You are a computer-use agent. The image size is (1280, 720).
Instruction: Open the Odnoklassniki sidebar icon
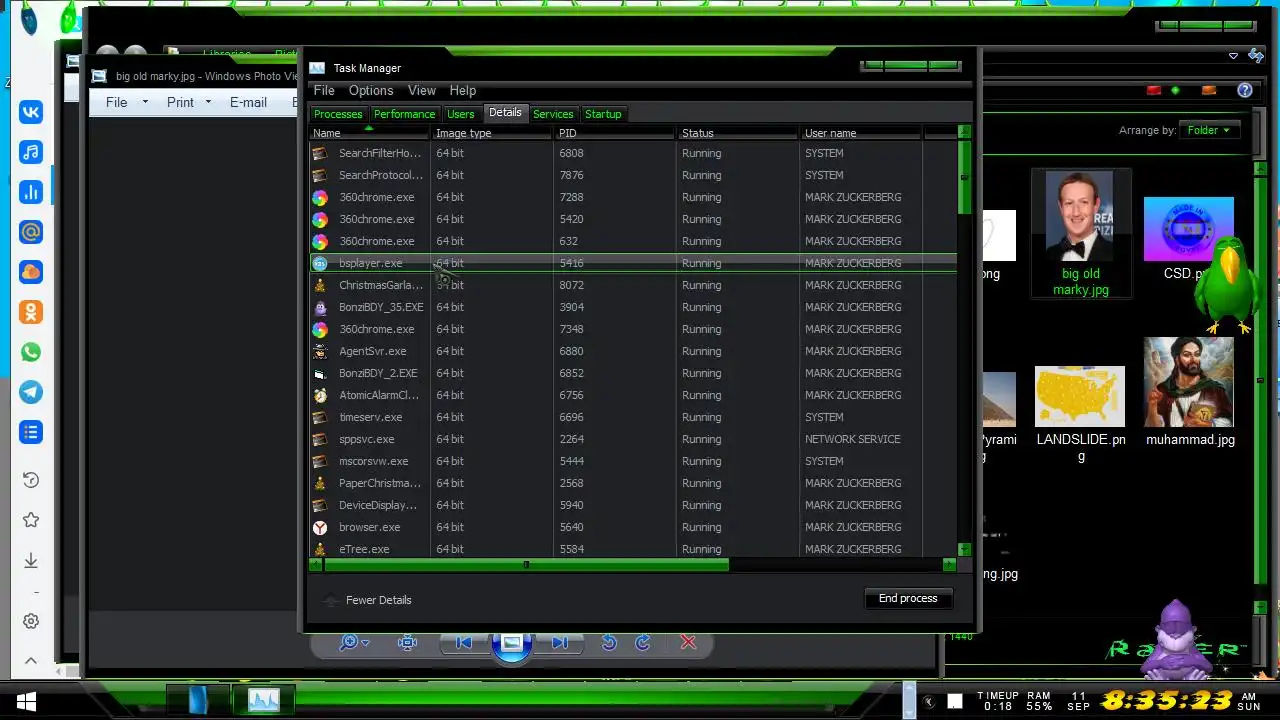click(31, 312)
